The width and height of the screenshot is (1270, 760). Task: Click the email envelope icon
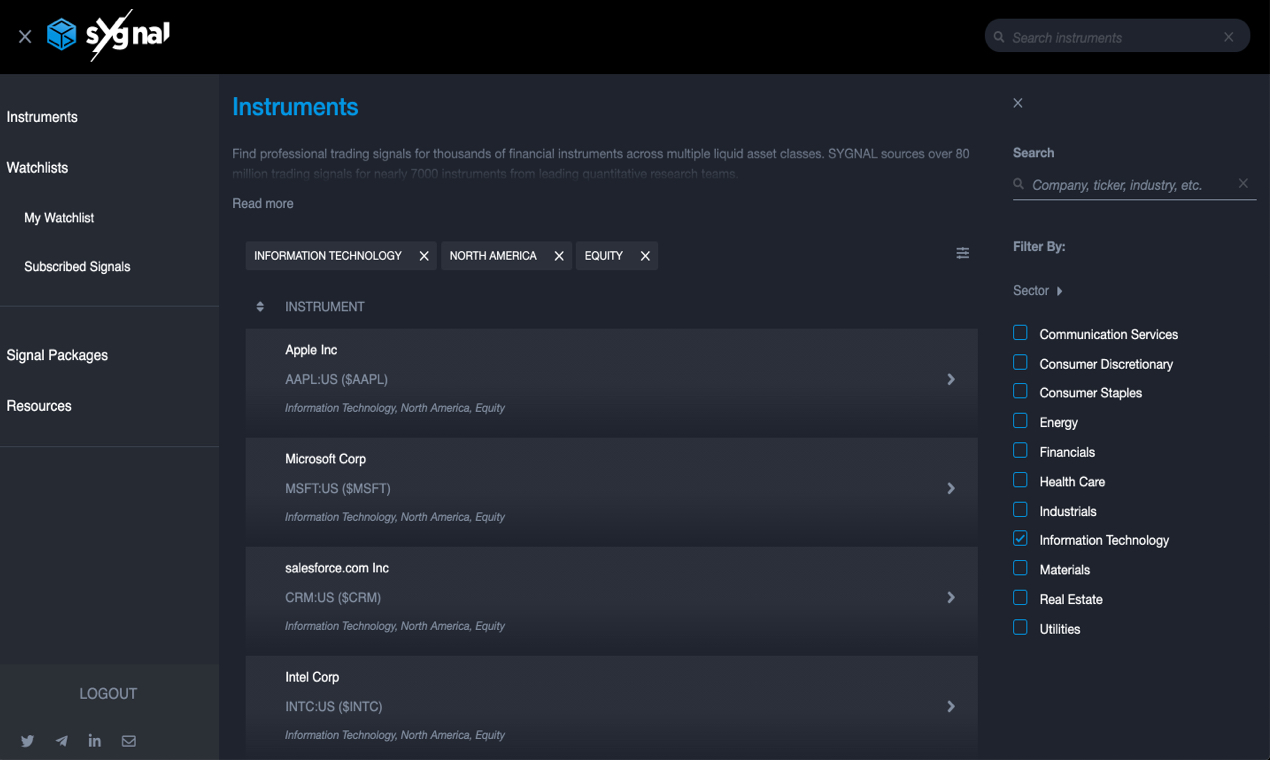click(x=129, y=741)
